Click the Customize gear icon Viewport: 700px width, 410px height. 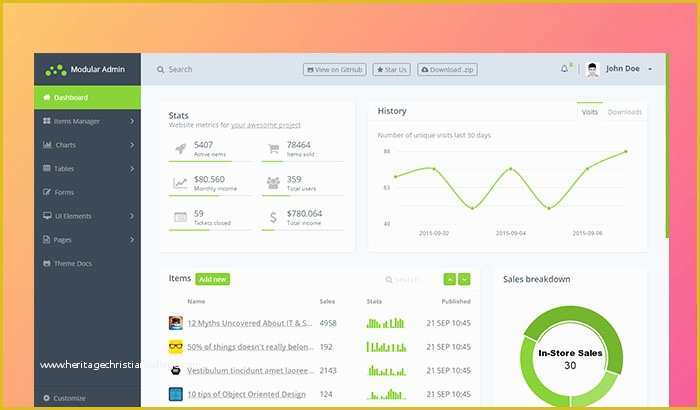pyautogui.click(x=46, y=398)
